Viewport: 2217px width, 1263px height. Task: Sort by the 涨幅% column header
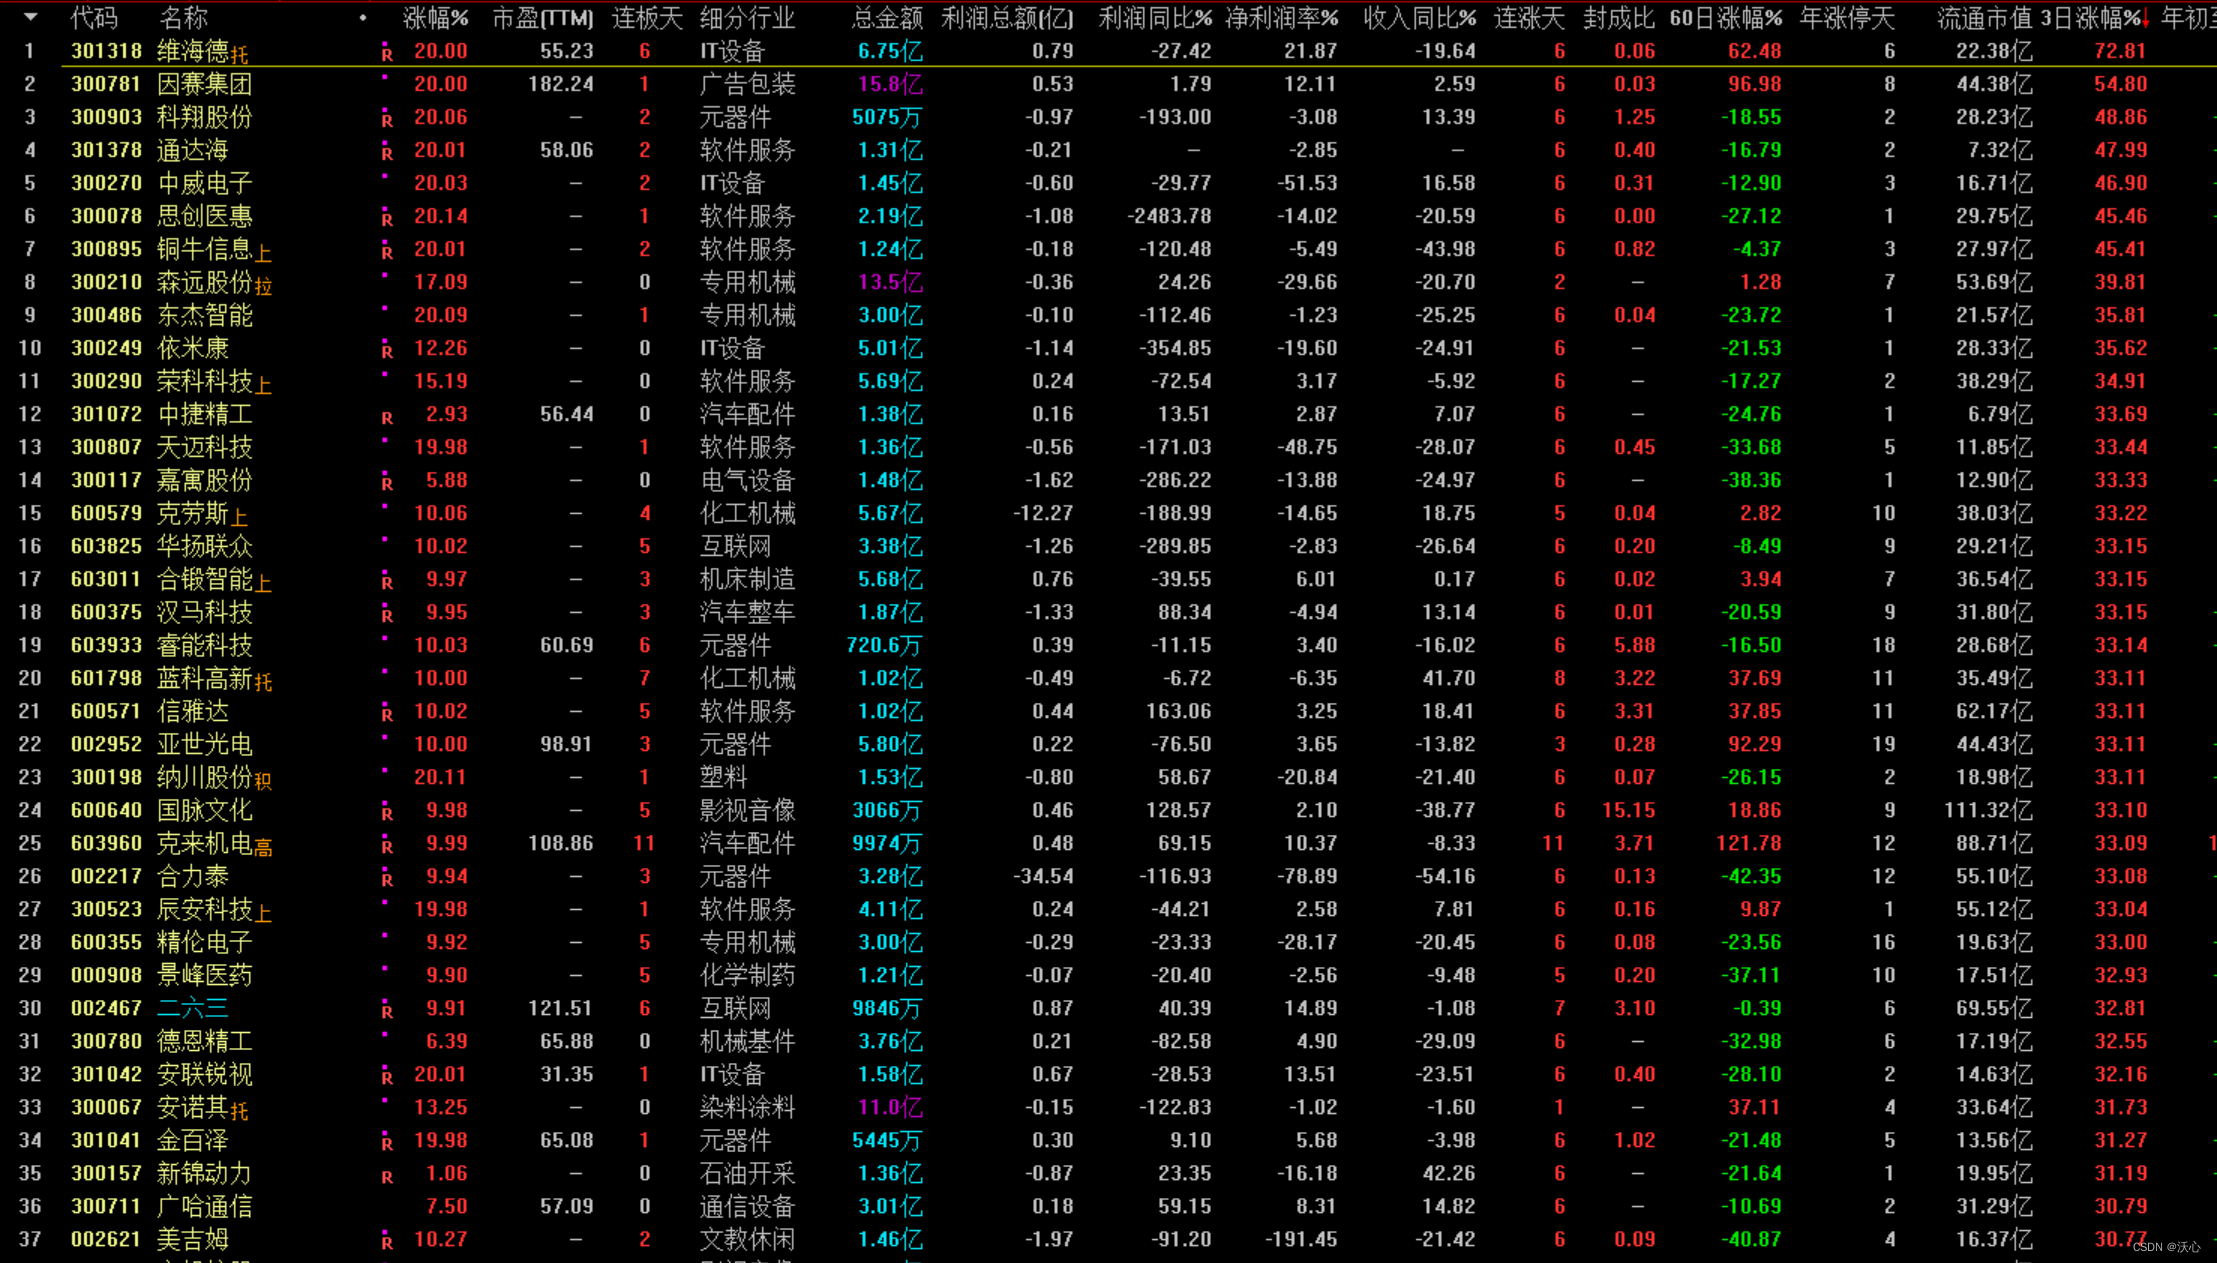pyautogui.click(x=436, y=18)
